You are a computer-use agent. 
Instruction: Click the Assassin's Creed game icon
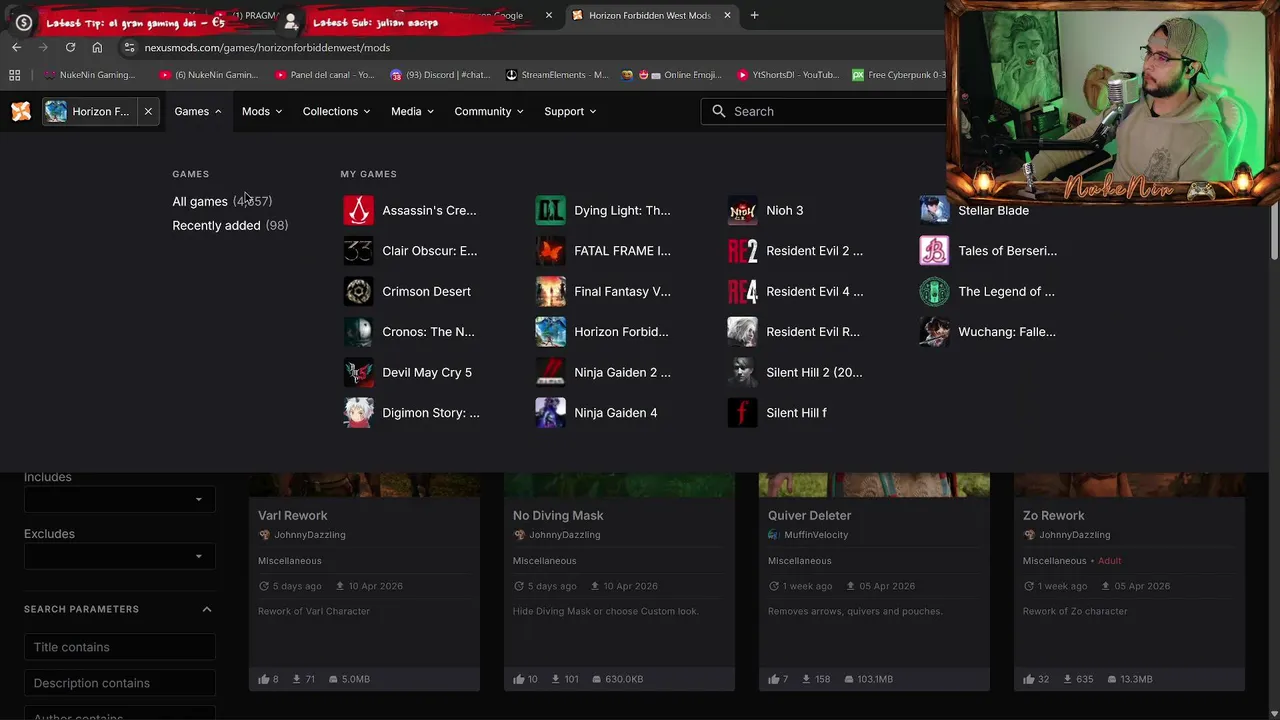[358, 210]
